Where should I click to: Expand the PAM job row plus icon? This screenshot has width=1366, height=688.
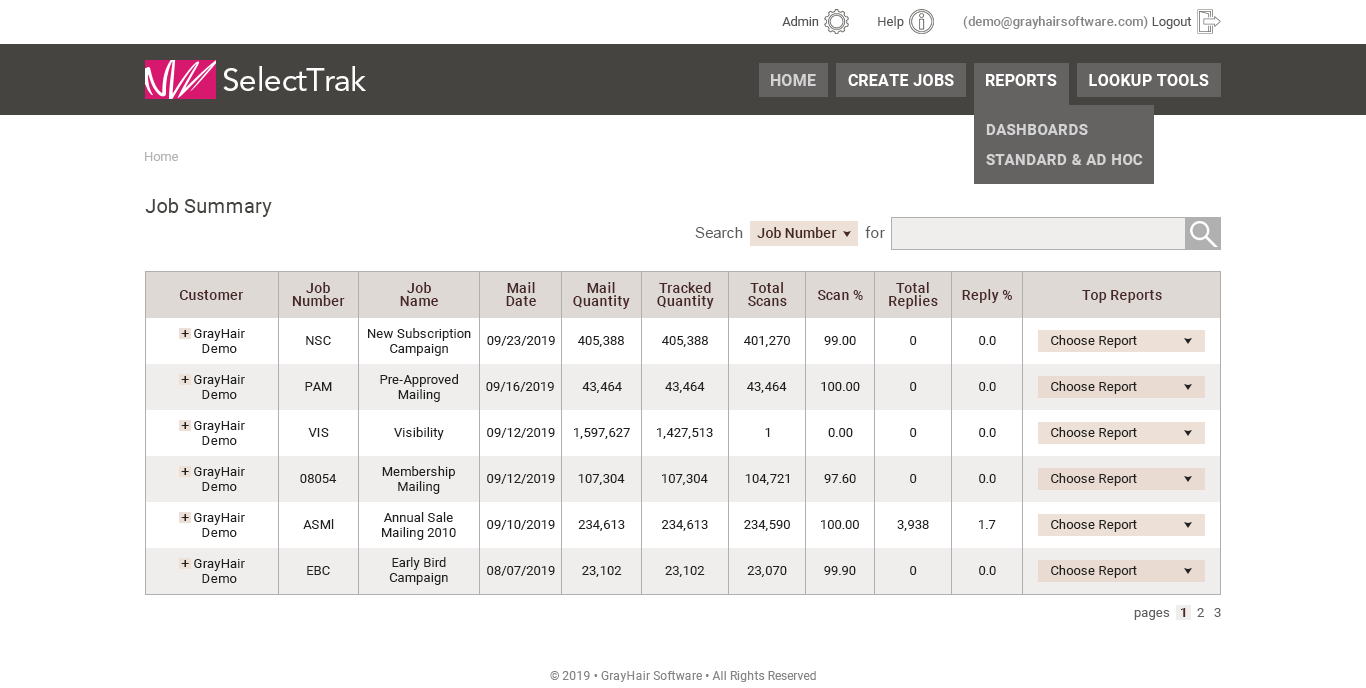tap(185, 380)
